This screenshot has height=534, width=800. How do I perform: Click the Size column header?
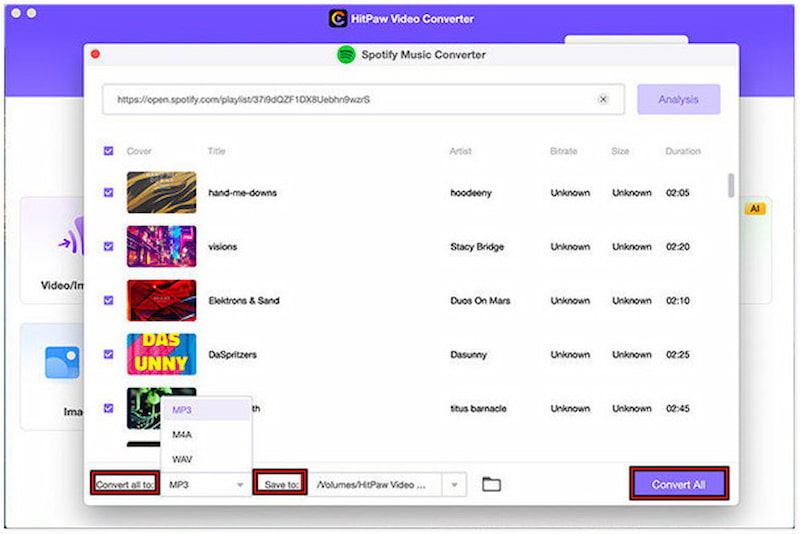pos(620,151)
